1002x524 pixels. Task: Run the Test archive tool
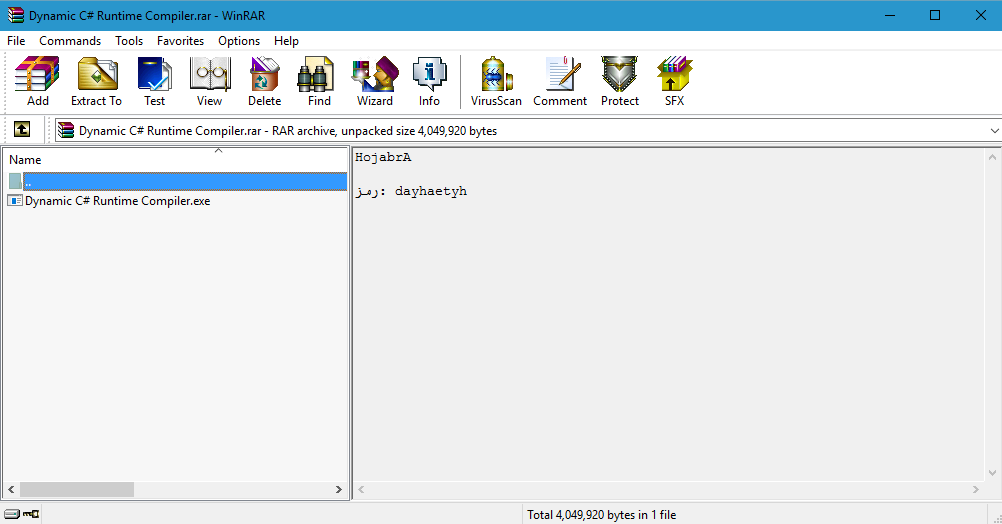154,80
